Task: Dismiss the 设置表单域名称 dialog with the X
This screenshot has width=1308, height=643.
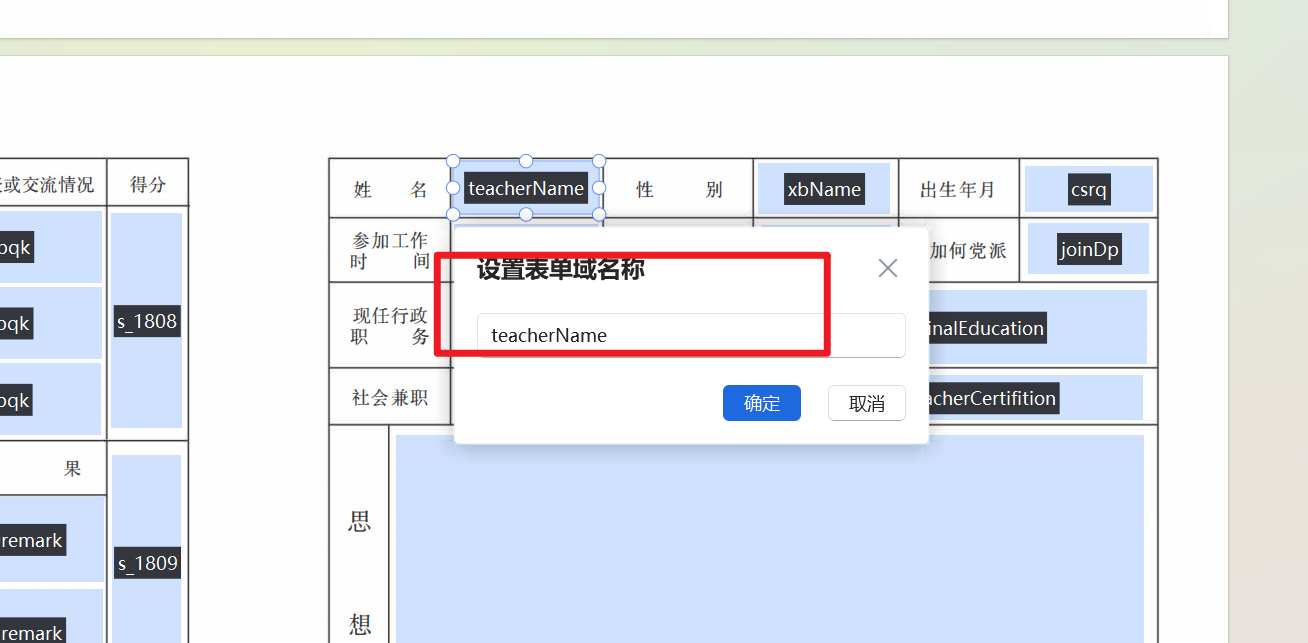Action: pos(887,267)
